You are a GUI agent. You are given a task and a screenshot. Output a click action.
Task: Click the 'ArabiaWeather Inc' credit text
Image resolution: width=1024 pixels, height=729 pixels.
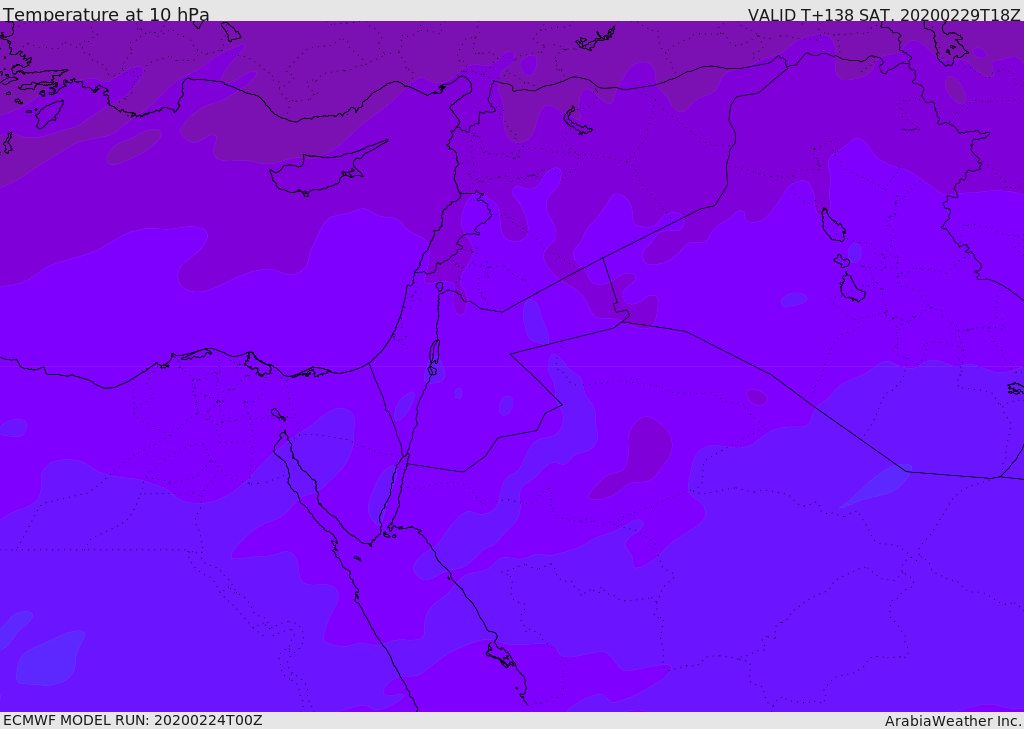953,721
